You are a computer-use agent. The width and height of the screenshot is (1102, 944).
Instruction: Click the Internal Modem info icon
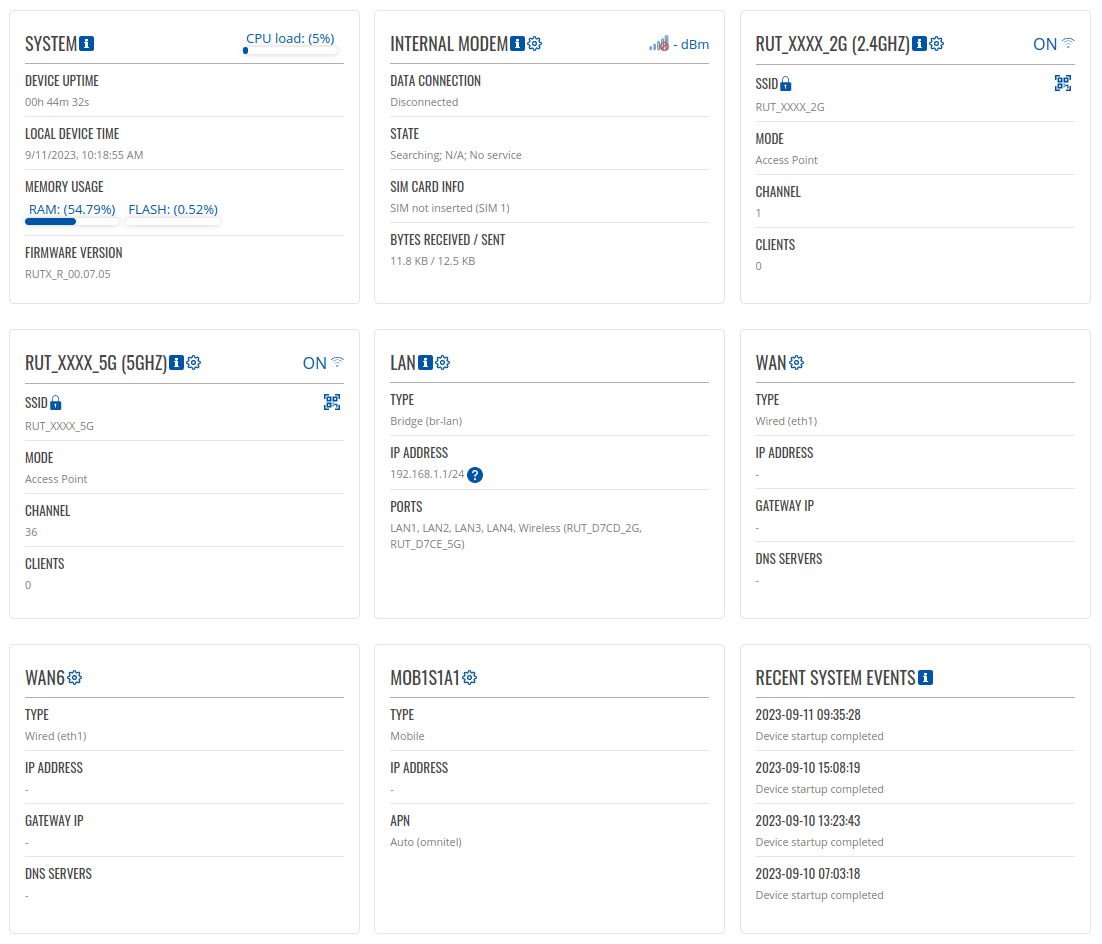click(517, 44)
